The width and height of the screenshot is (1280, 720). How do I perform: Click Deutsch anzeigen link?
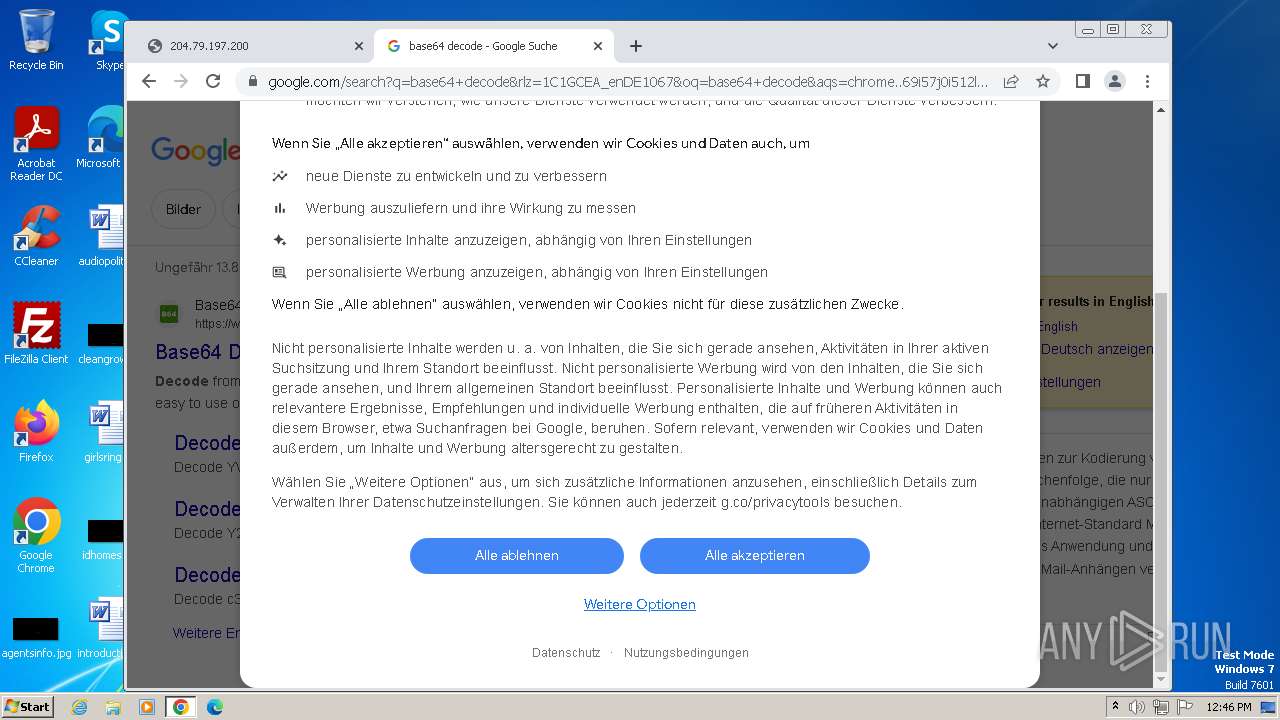[1097, 350]
